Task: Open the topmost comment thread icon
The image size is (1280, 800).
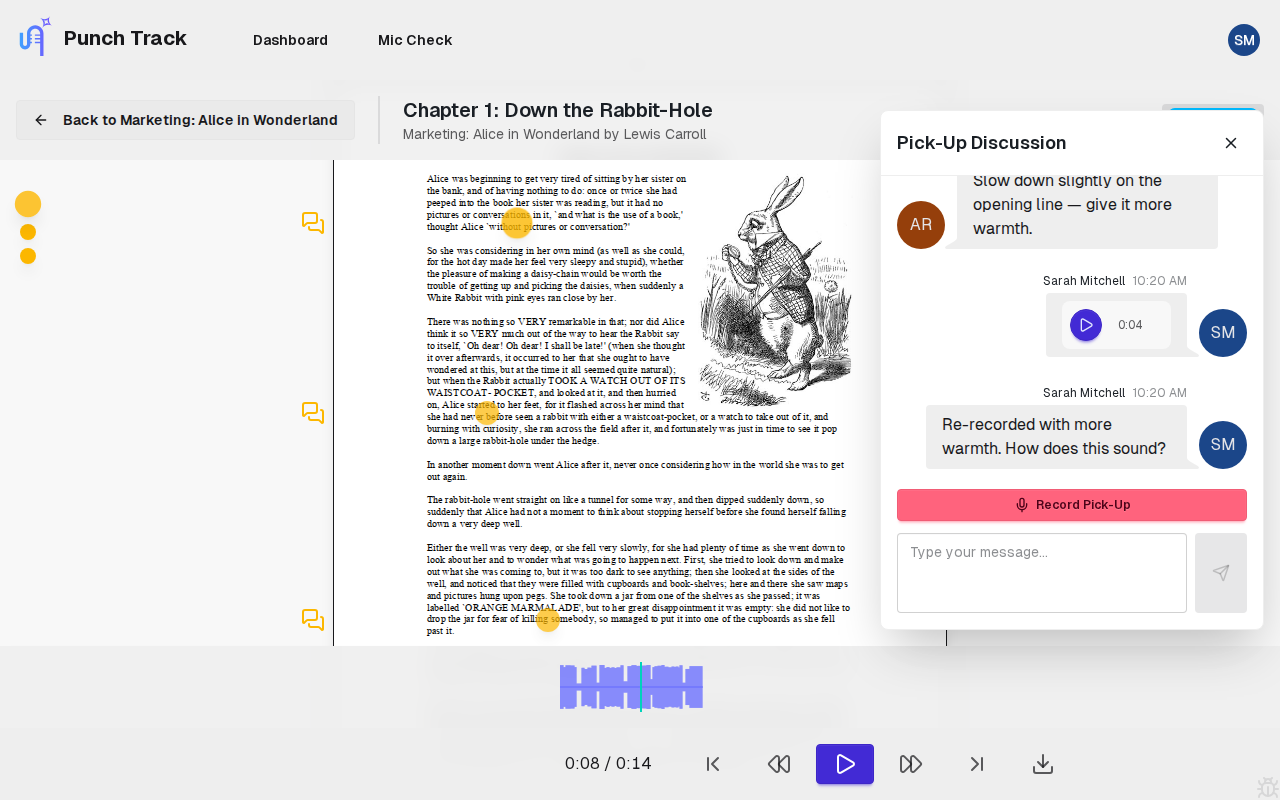Action: click(313, 223)
